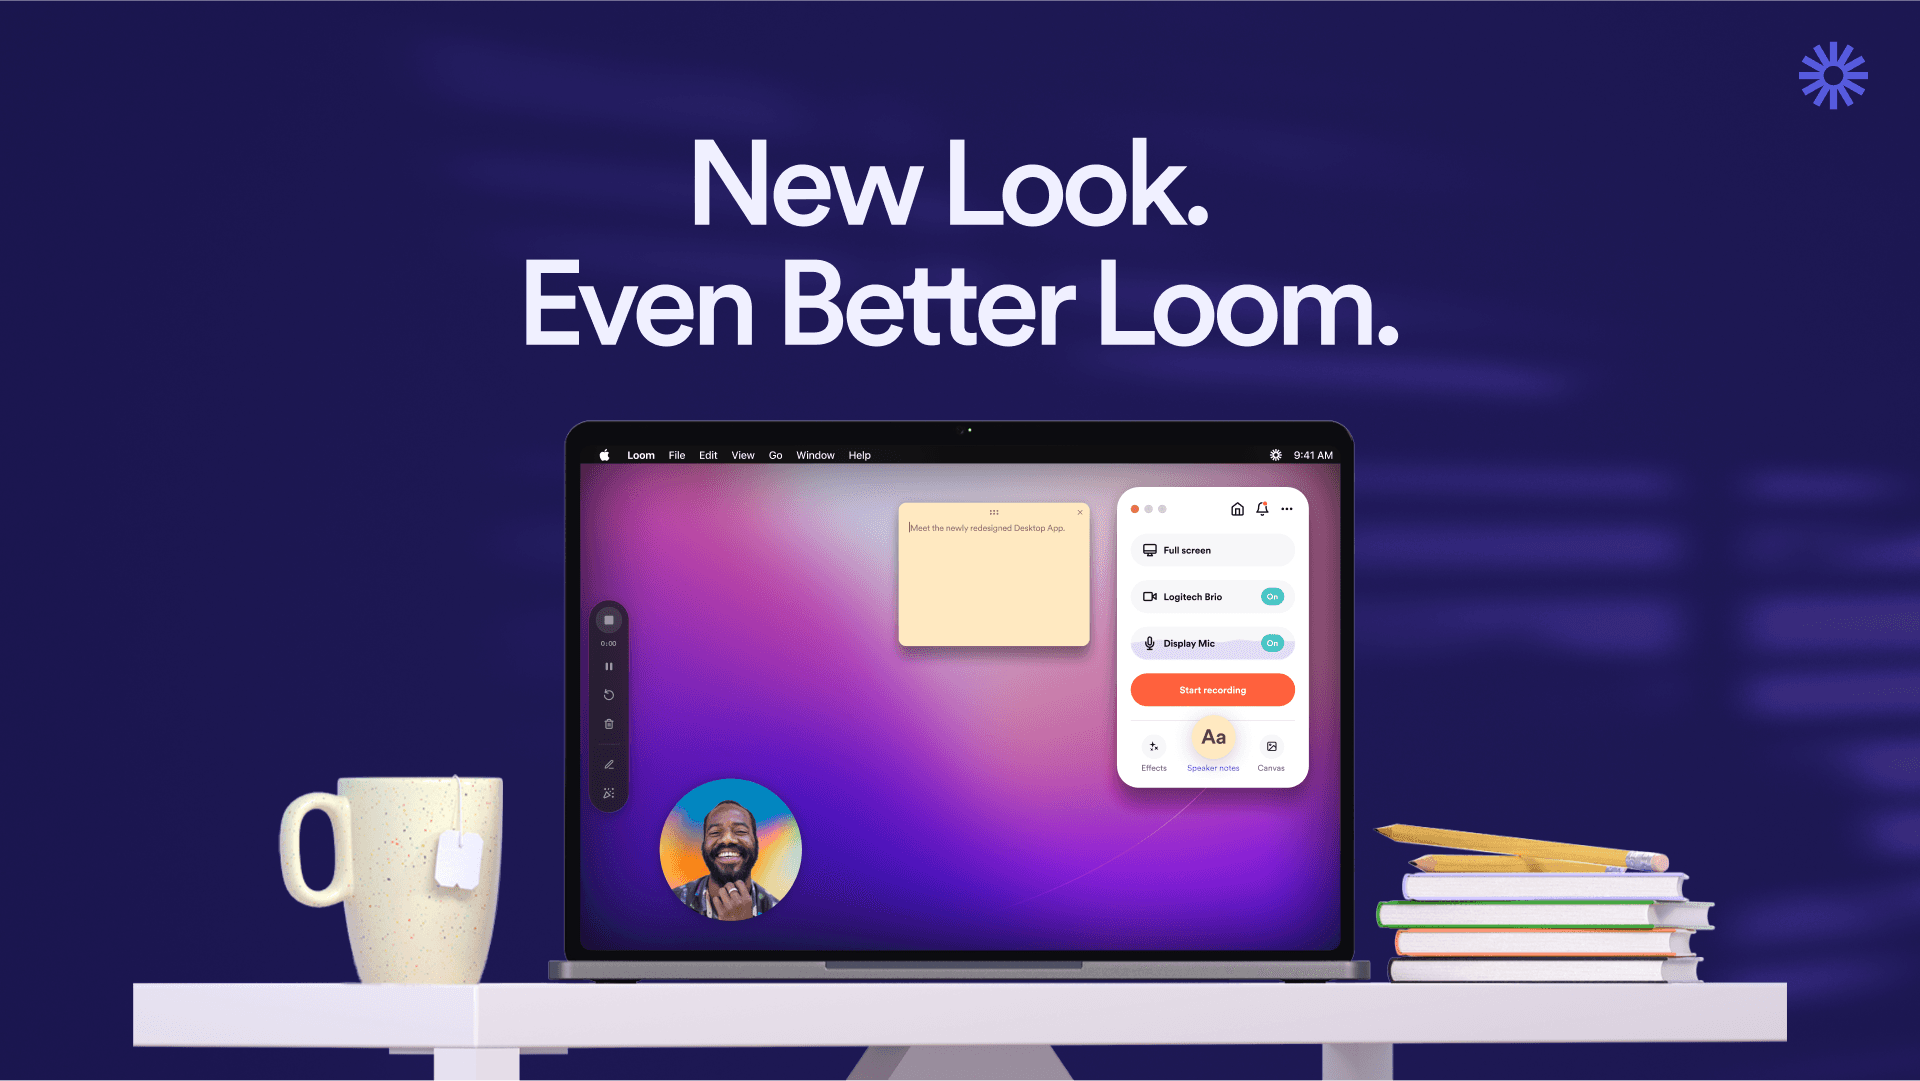Click the delete/trash tool icon
Screen dimensions: 1920x1081
tap(609, 724)
